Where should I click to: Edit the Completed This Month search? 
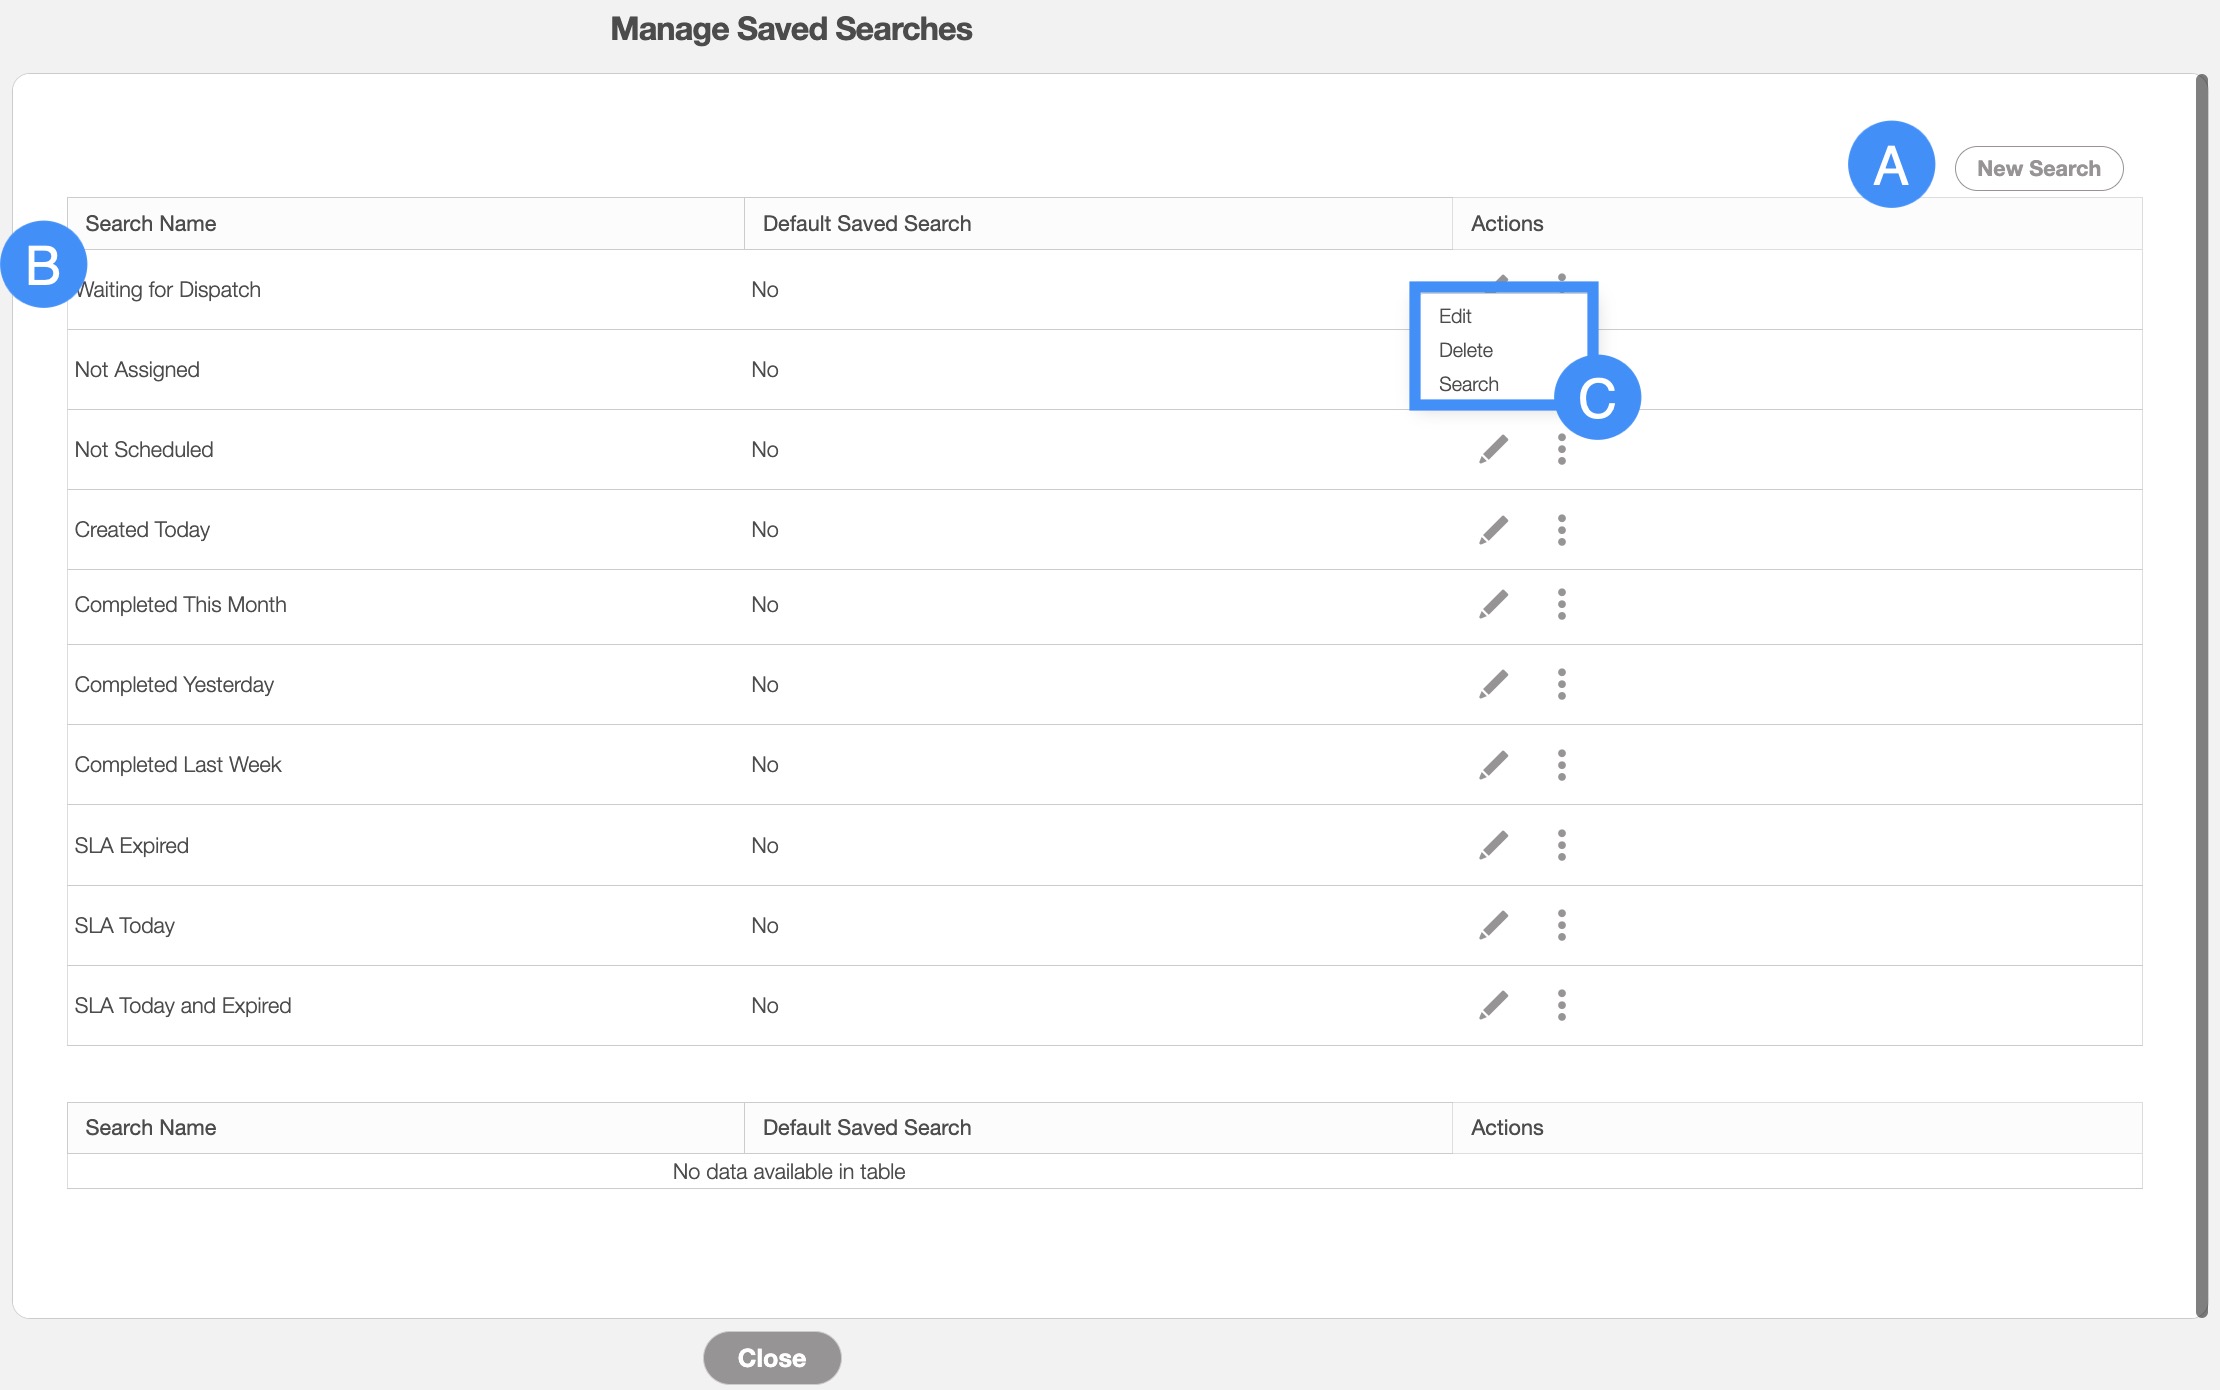[x=1493, y=604]
